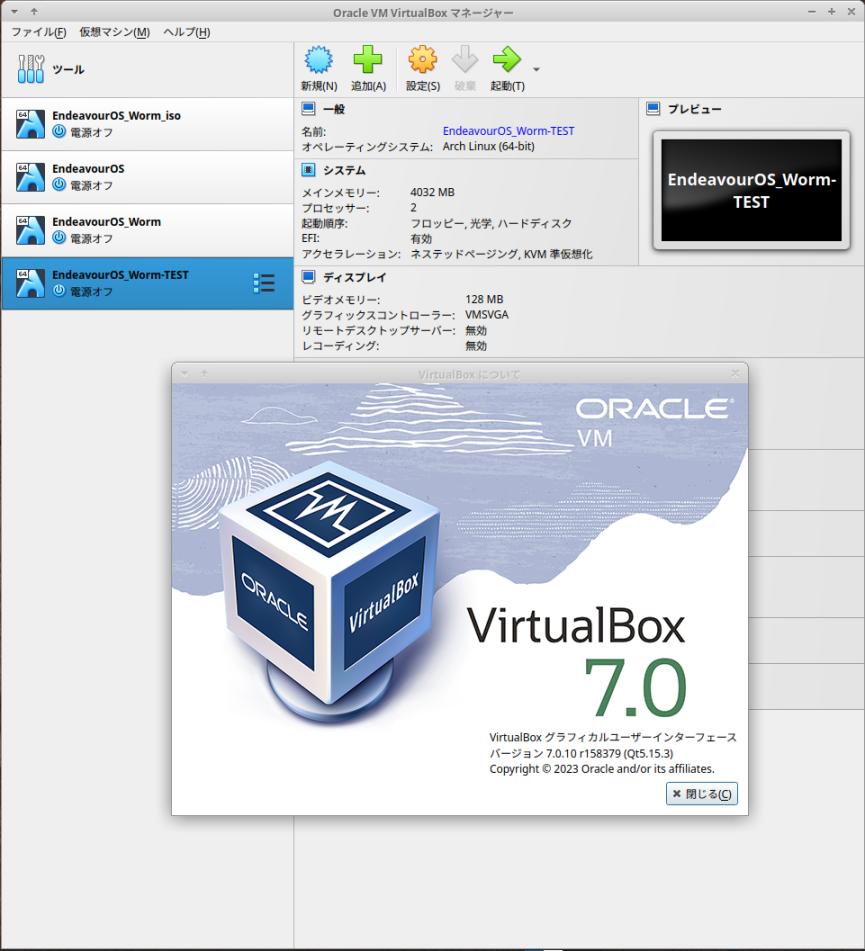Close the VirtualBox について dialog via X
The image size is (865, 951).
[x=735, y=374]
